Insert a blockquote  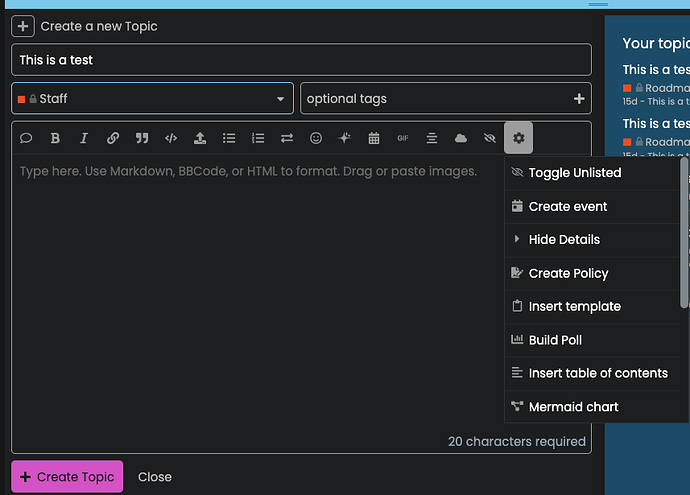pos(142,138)
